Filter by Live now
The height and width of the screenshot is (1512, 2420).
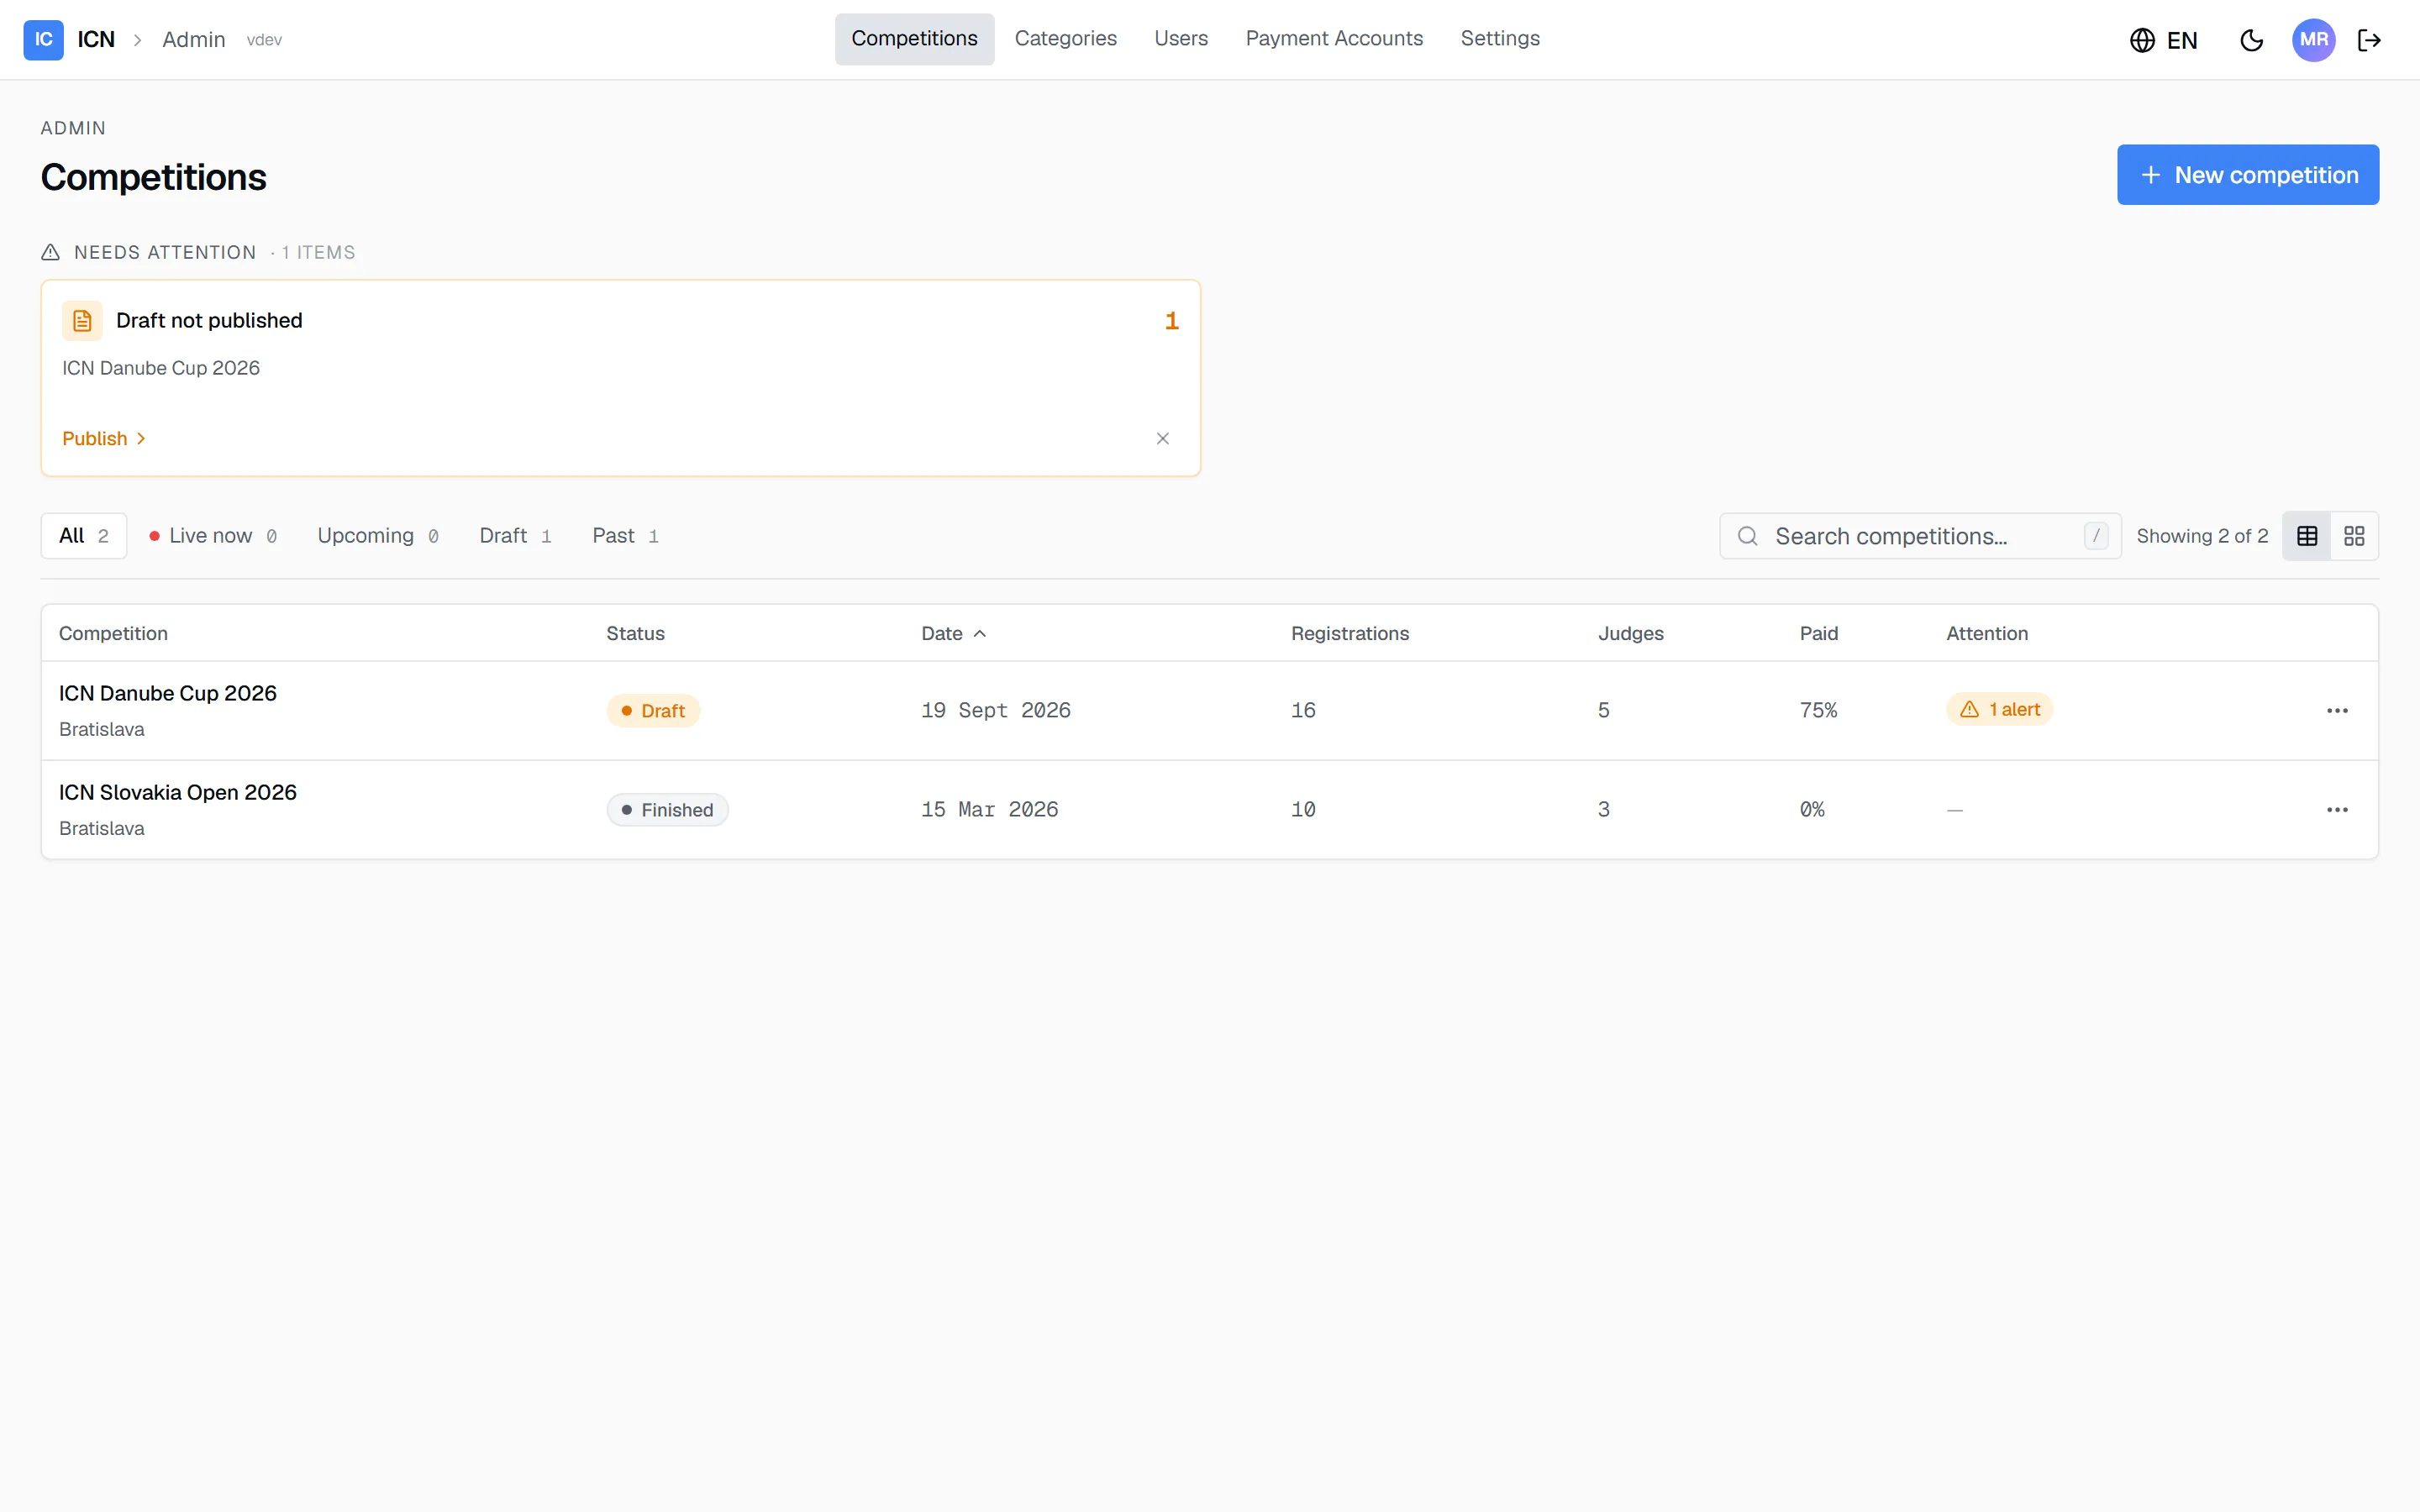[x=213, y=536]
